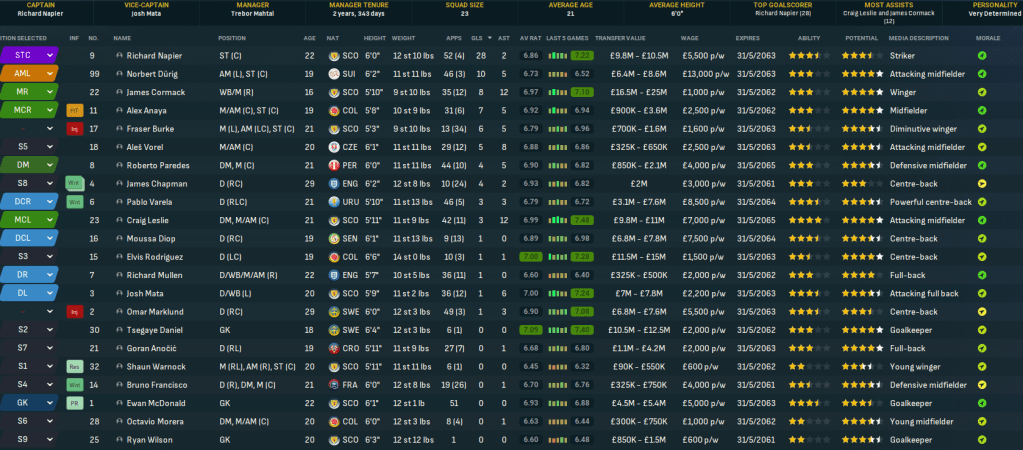Click Roberto Paredes' Peru flag icon
Viewport: 1023px width, 450px height.
333,165
